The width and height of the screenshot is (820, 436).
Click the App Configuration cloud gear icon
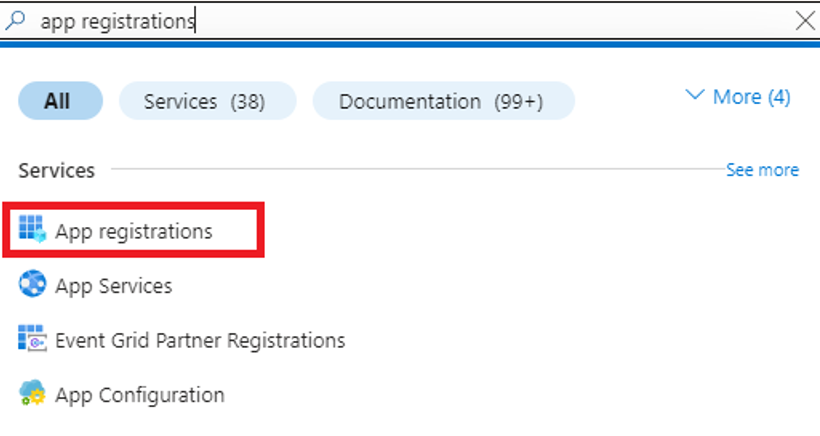[32, 393]
